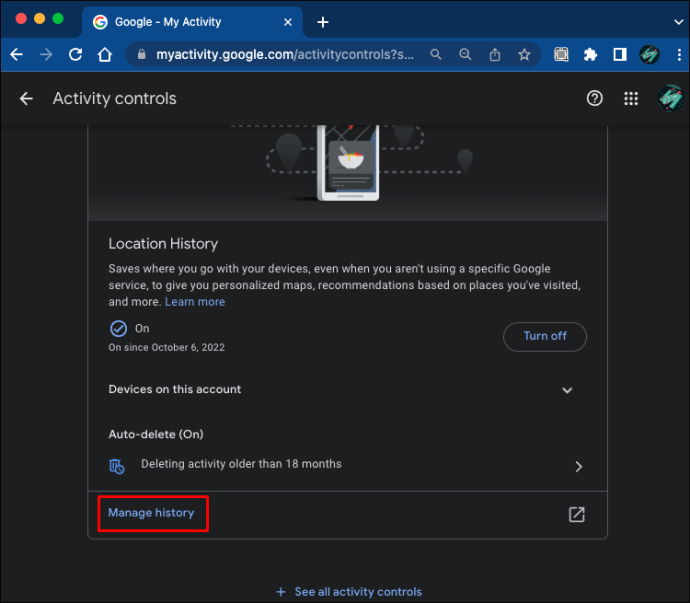Go back with the browser back arrow
Screen dimensions: 690x603
17,55
